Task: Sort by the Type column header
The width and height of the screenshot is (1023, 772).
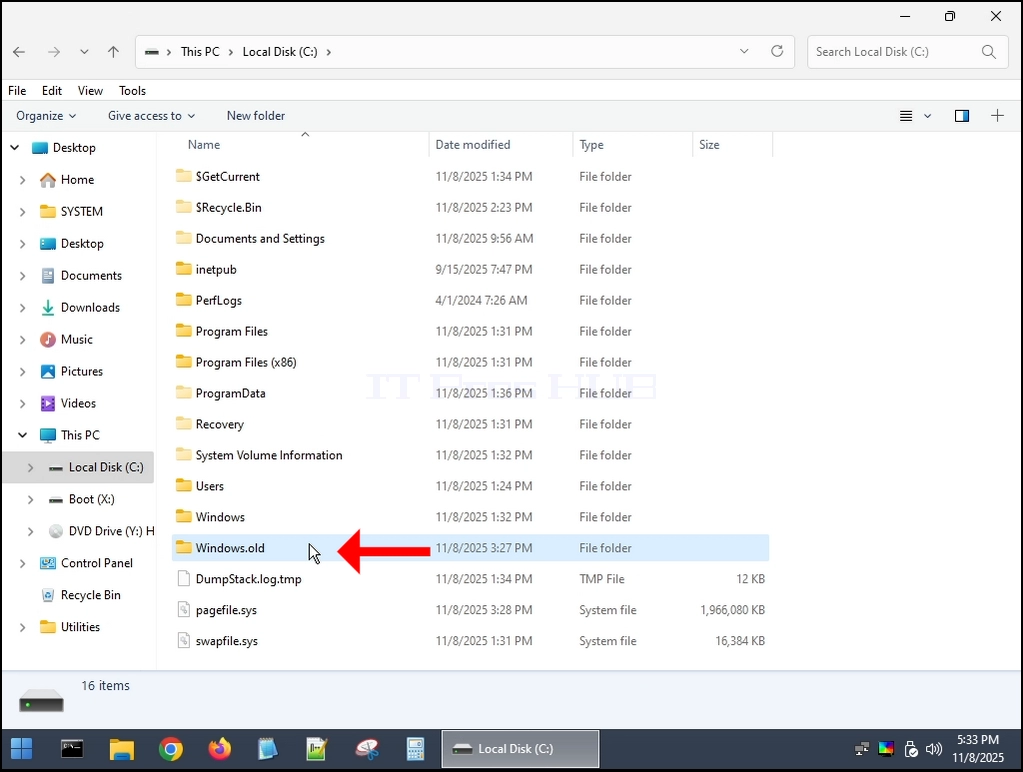Action: coord(591,145)
